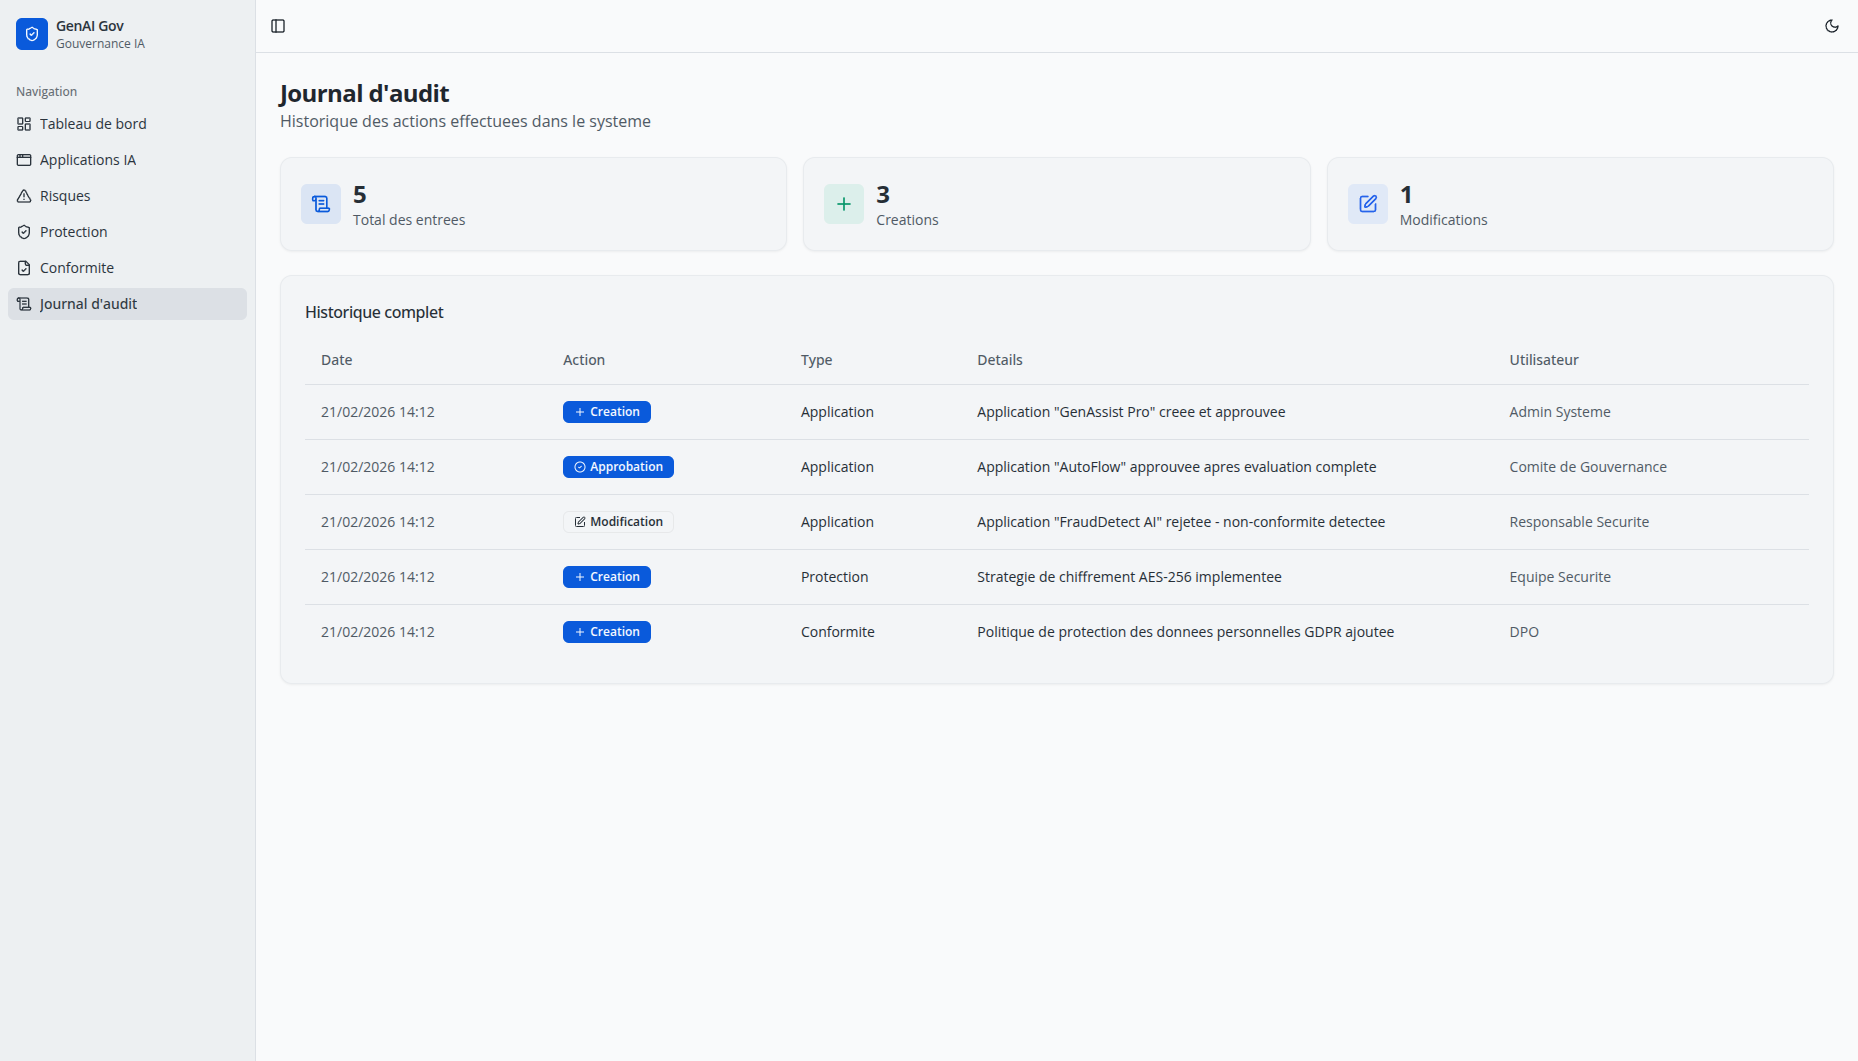The width and height of the screenshot is (1858, 1061).
Task: Click the Total des entrees scroll icon
Action: 321,204
